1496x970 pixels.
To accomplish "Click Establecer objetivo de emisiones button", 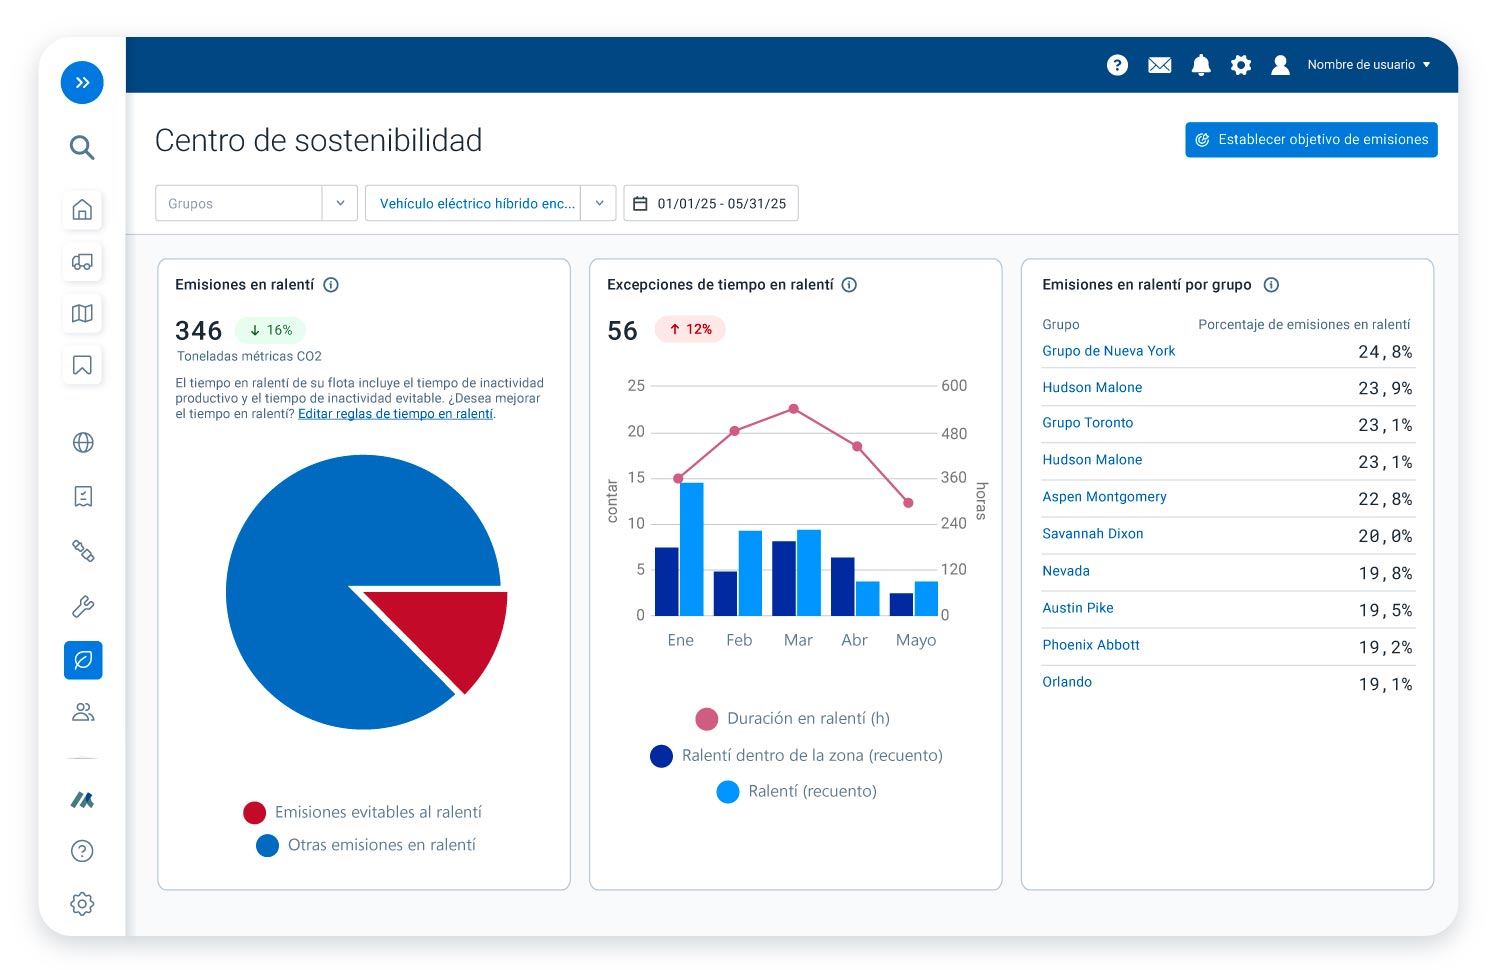I will (1311, 139).
